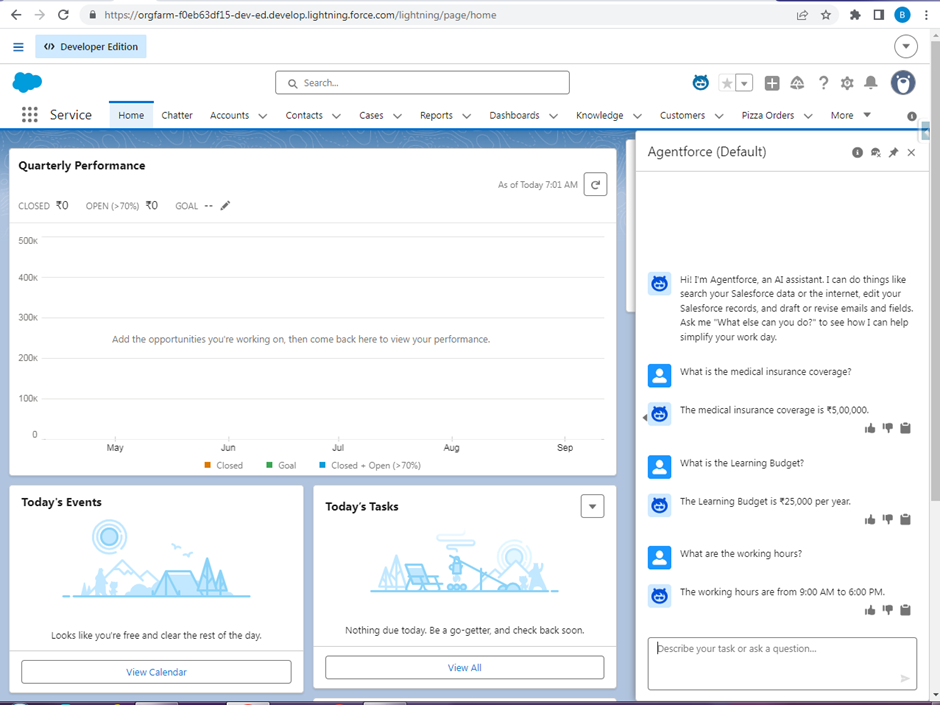The height and width of the screenshot is (705, 940).
Task: Click the Search input field
Action: pos(422,83)
